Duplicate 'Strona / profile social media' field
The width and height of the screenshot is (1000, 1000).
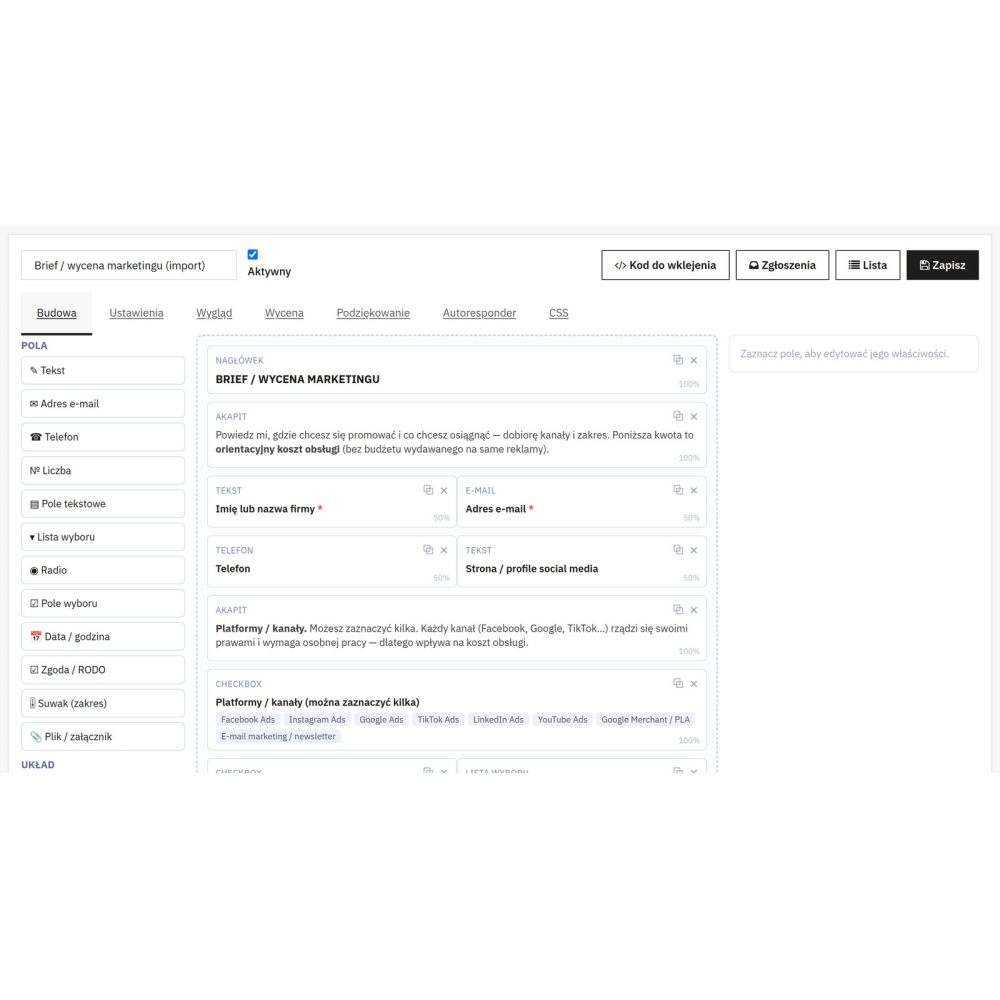(678, 550)
